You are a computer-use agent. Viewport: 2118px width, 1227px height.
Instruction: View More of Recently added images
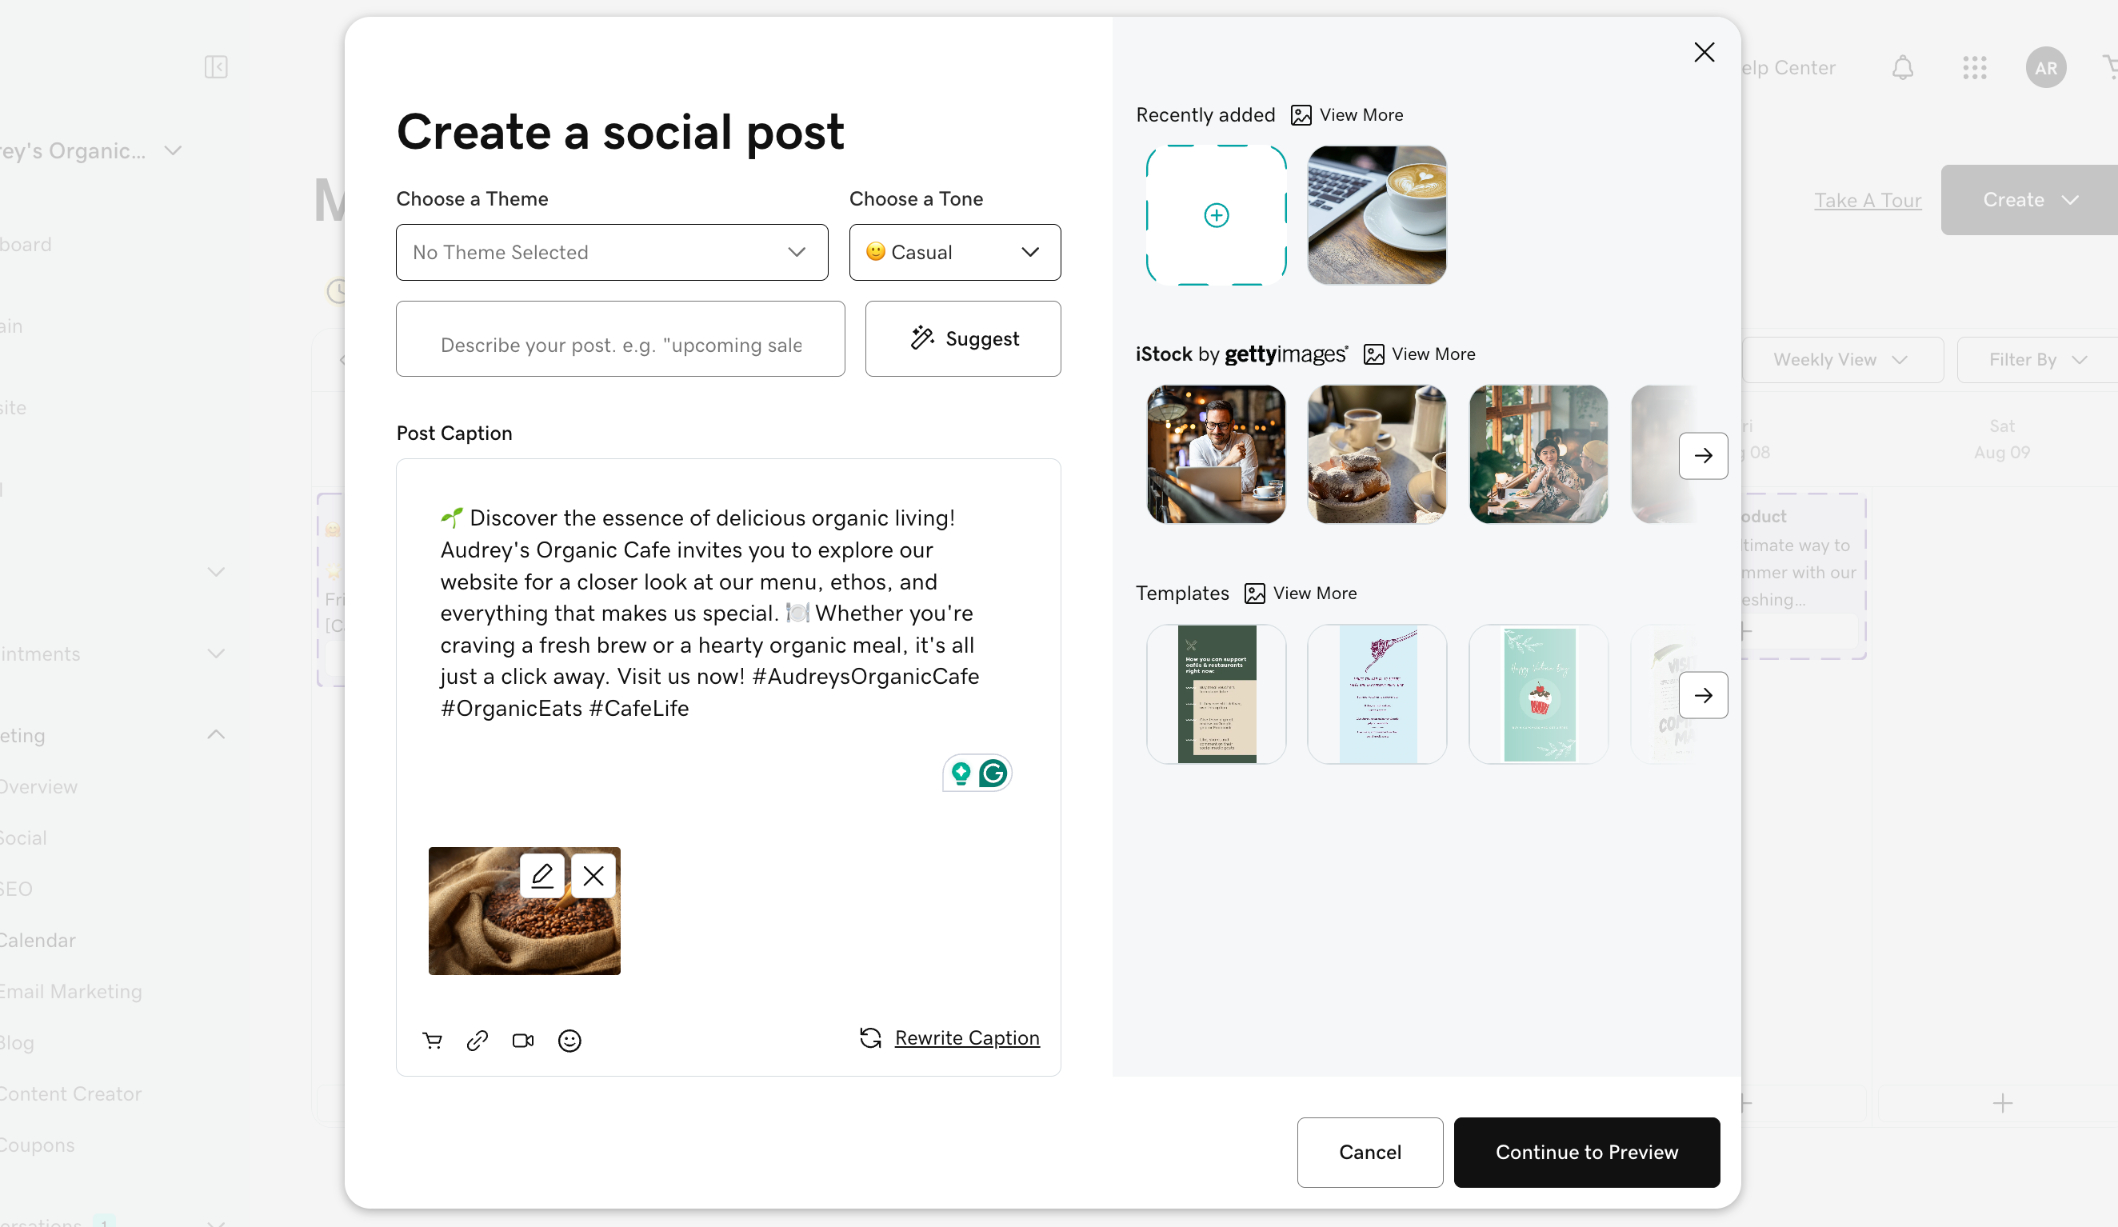click(x=1347, y=115)
